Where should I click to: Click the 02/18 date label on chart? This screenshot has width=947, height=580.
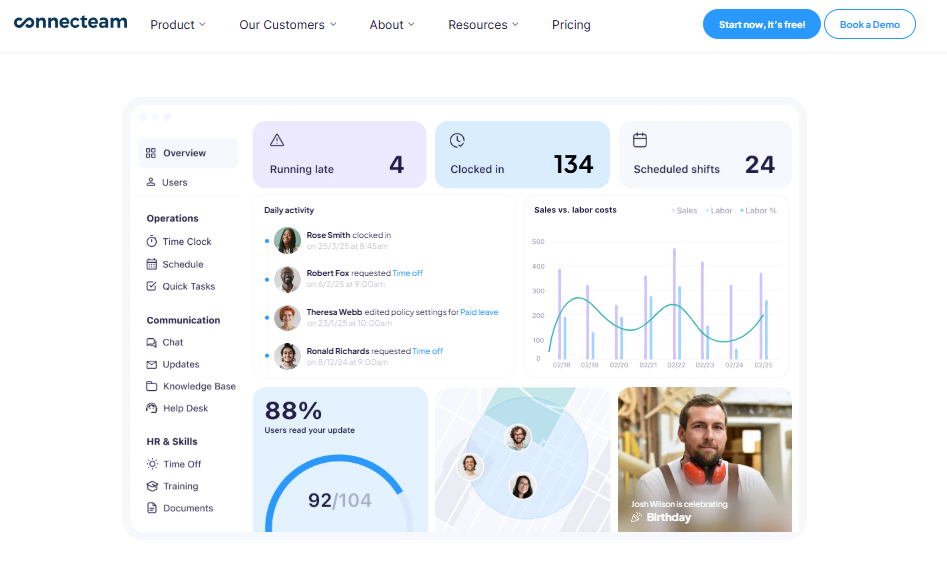point(561,366)
